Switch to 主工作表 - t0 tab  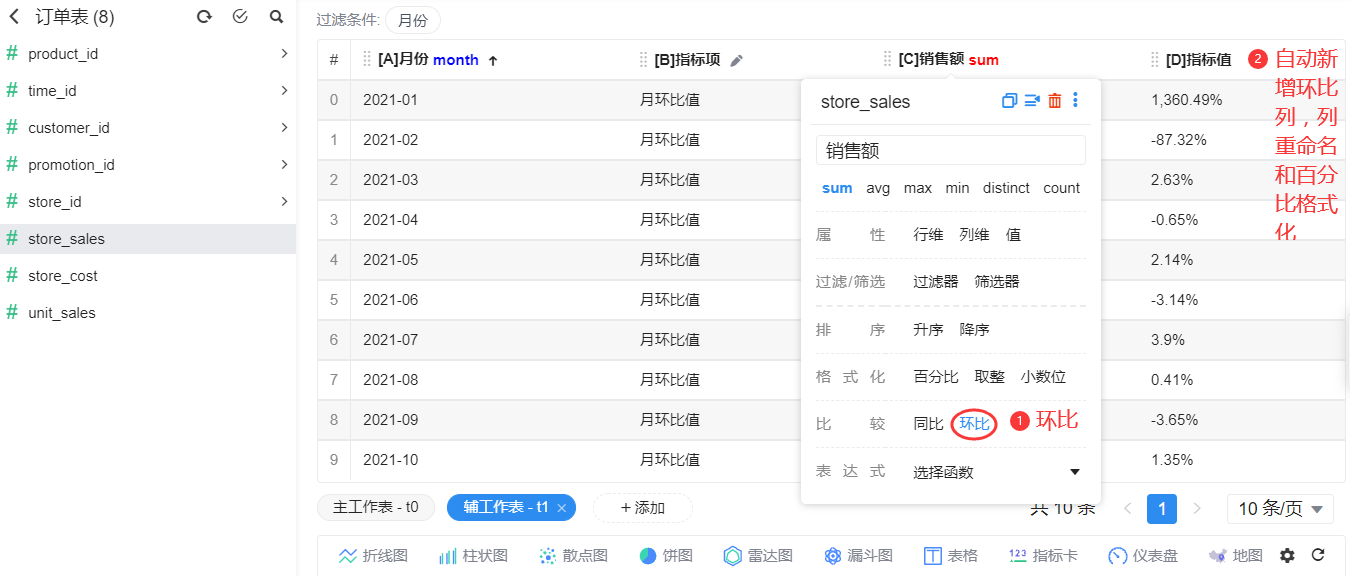376,507
